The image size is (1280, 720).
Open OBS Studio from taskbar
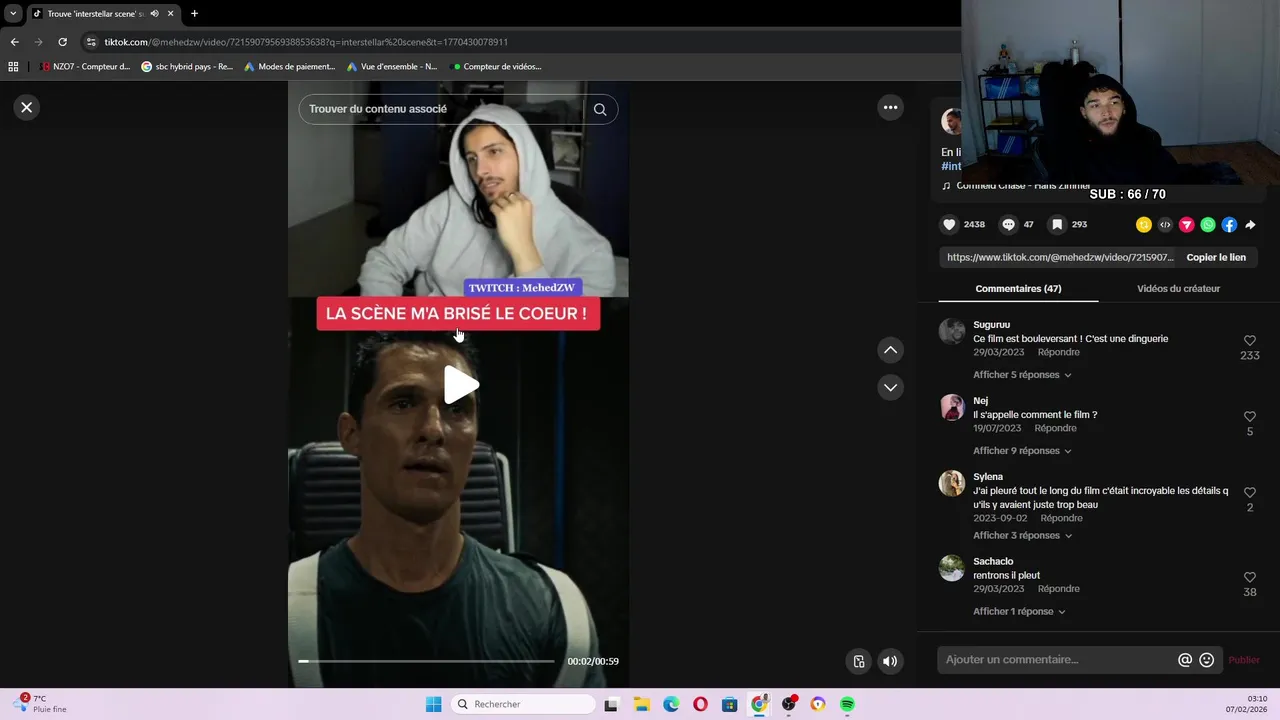[x=789, y=704]
